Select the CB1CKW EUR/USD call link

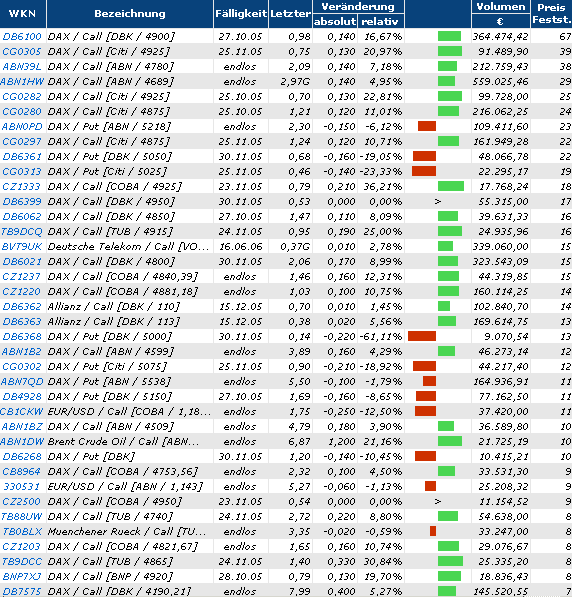click(22, 412)
